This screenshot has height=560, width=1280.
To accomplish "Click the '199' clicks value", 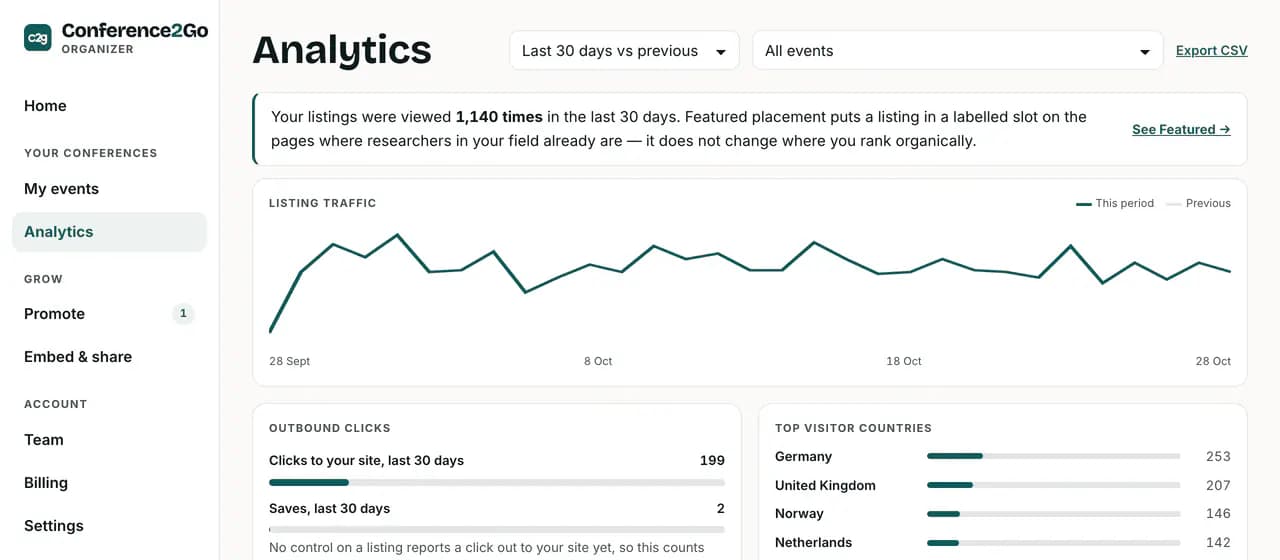I will 712,461.
